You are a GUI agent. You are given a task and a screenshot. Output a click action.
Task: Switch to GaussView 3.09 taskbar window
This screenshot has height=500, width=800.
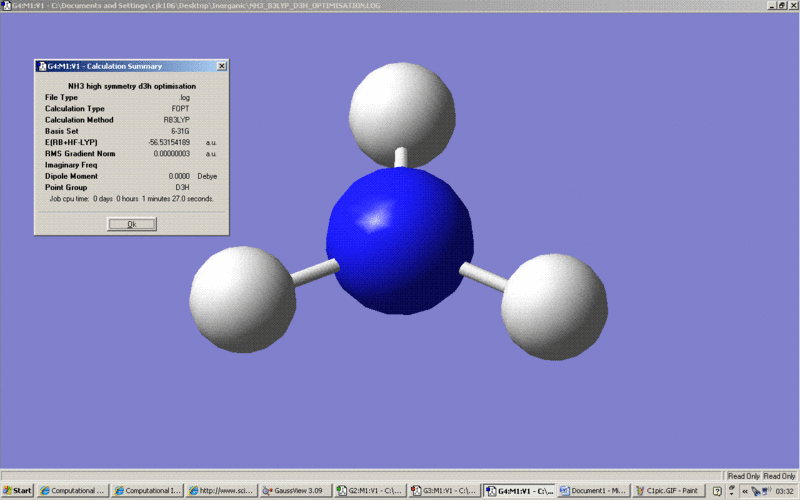pyautogui.click(x=296, y=491)
